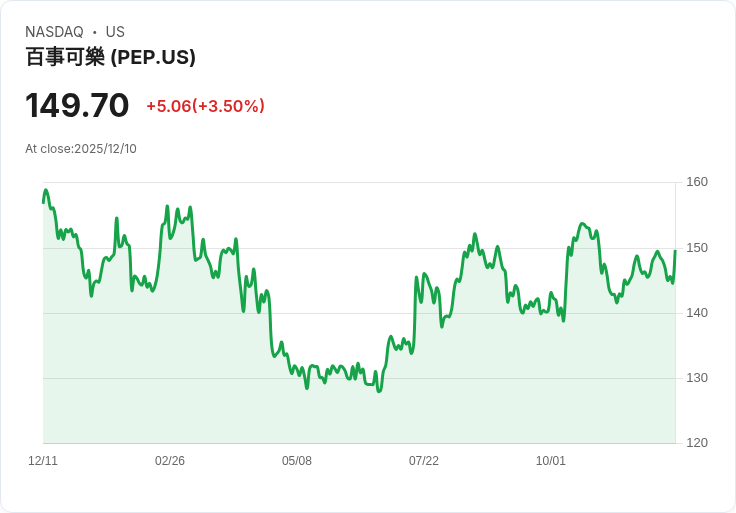This screenshot has height=513, width=736.
Task: Click the 130 y-axis price label
Action: (x=697, y=378)
